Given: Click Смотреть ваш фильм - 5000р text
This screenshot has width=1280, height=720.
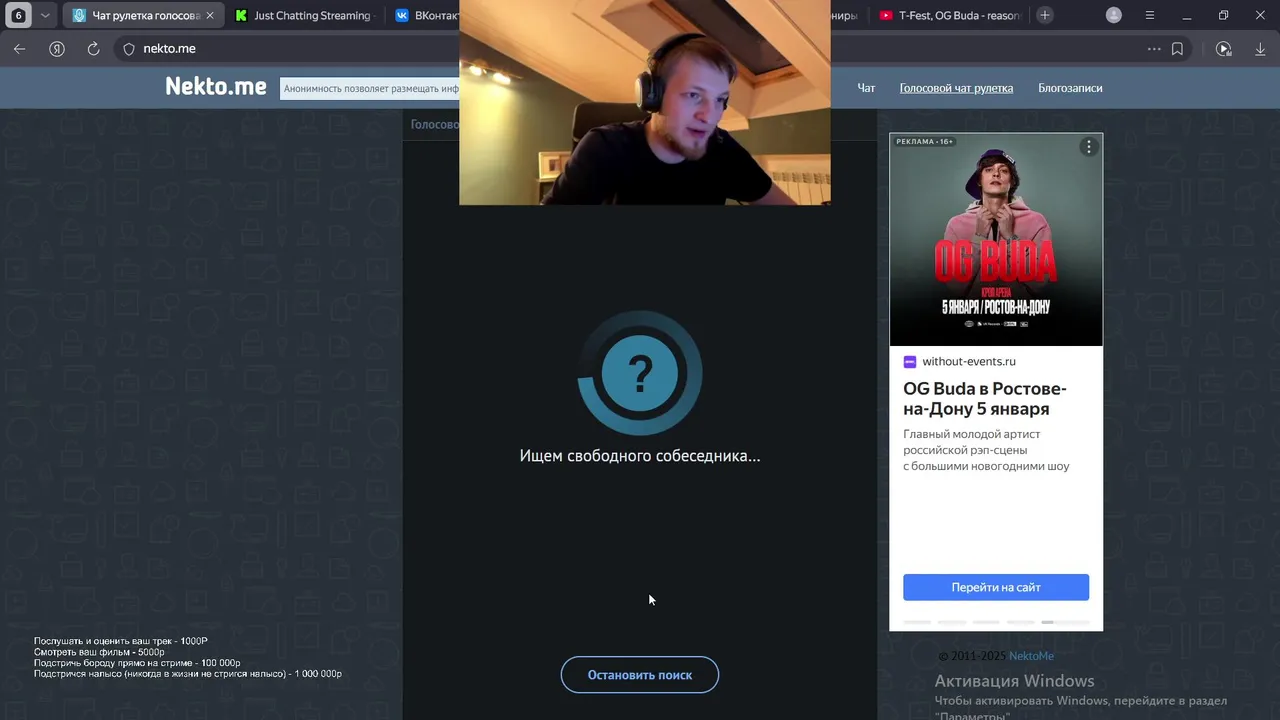Looking at the screenshot, I should pyautogui.click(x=99, y=652).
